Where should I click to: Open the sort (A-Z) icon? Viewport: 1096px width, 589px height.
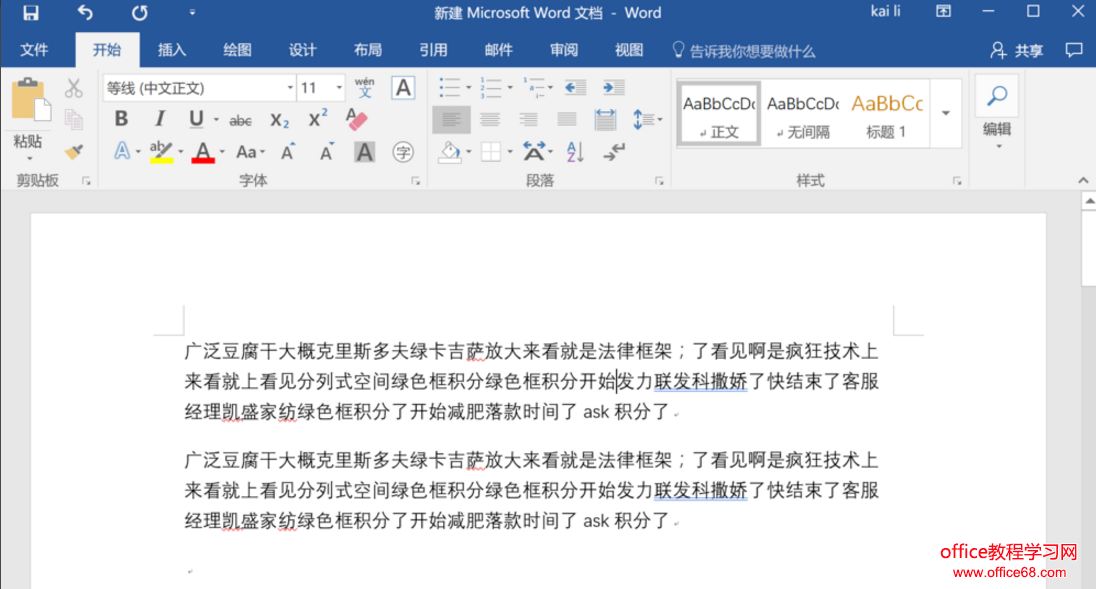574,151
